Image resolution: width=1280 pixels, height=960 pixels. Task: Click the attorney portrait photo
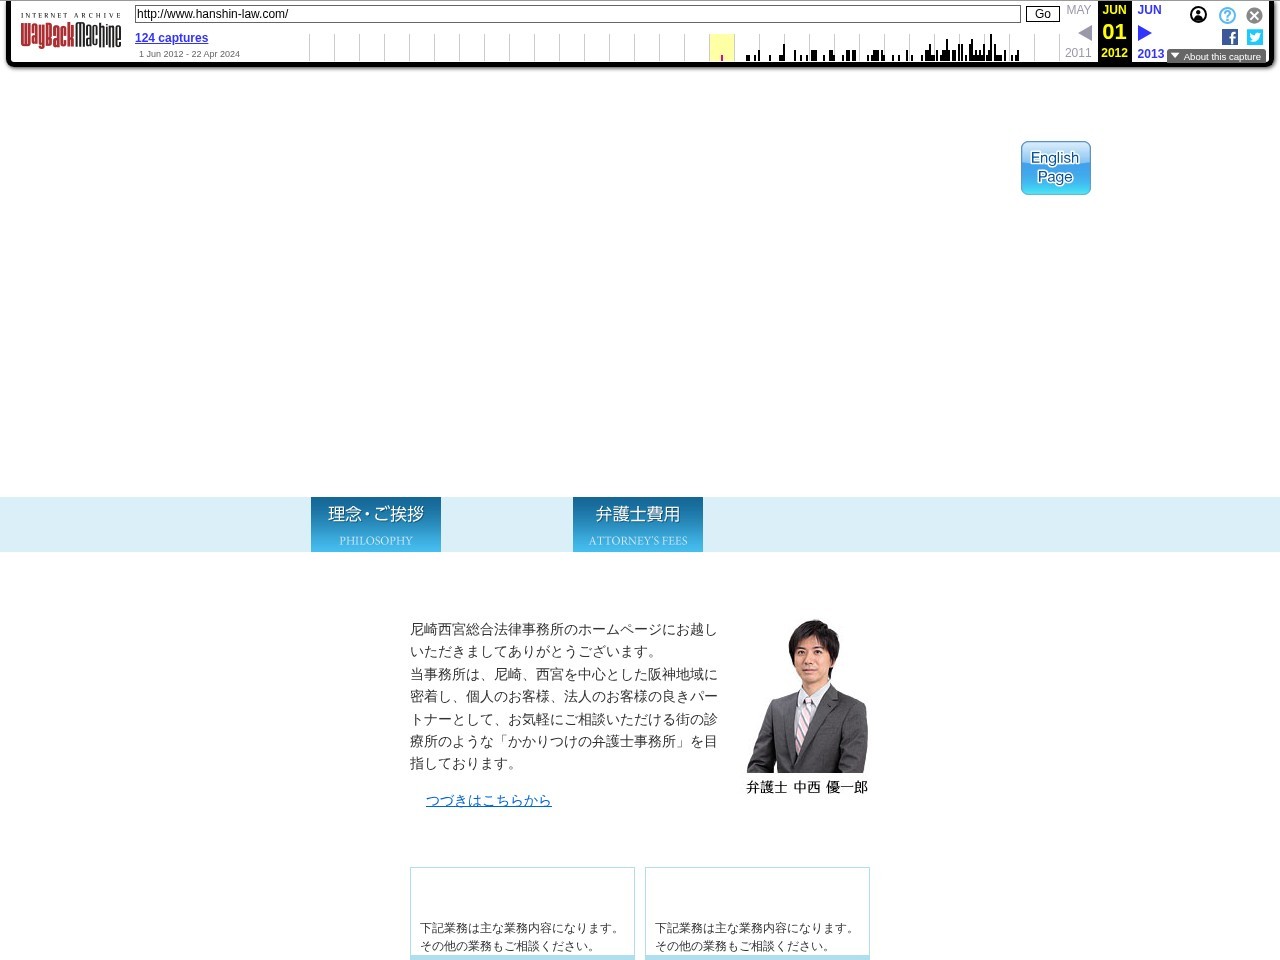(x=807, y=696)
